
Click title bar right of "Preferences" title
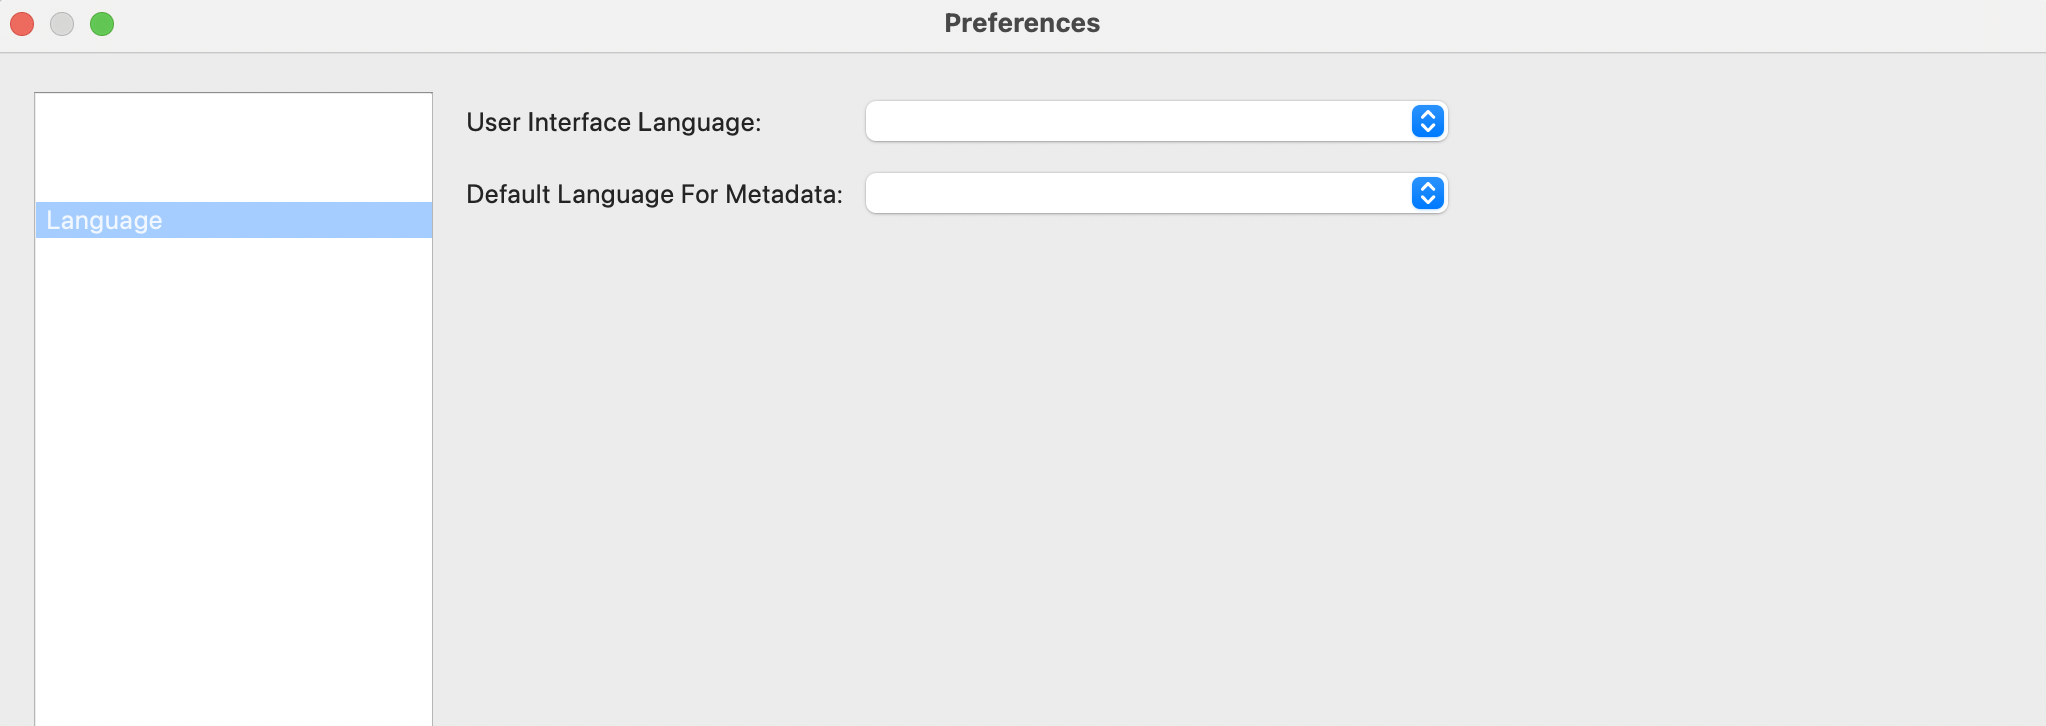coord(1500,24)
